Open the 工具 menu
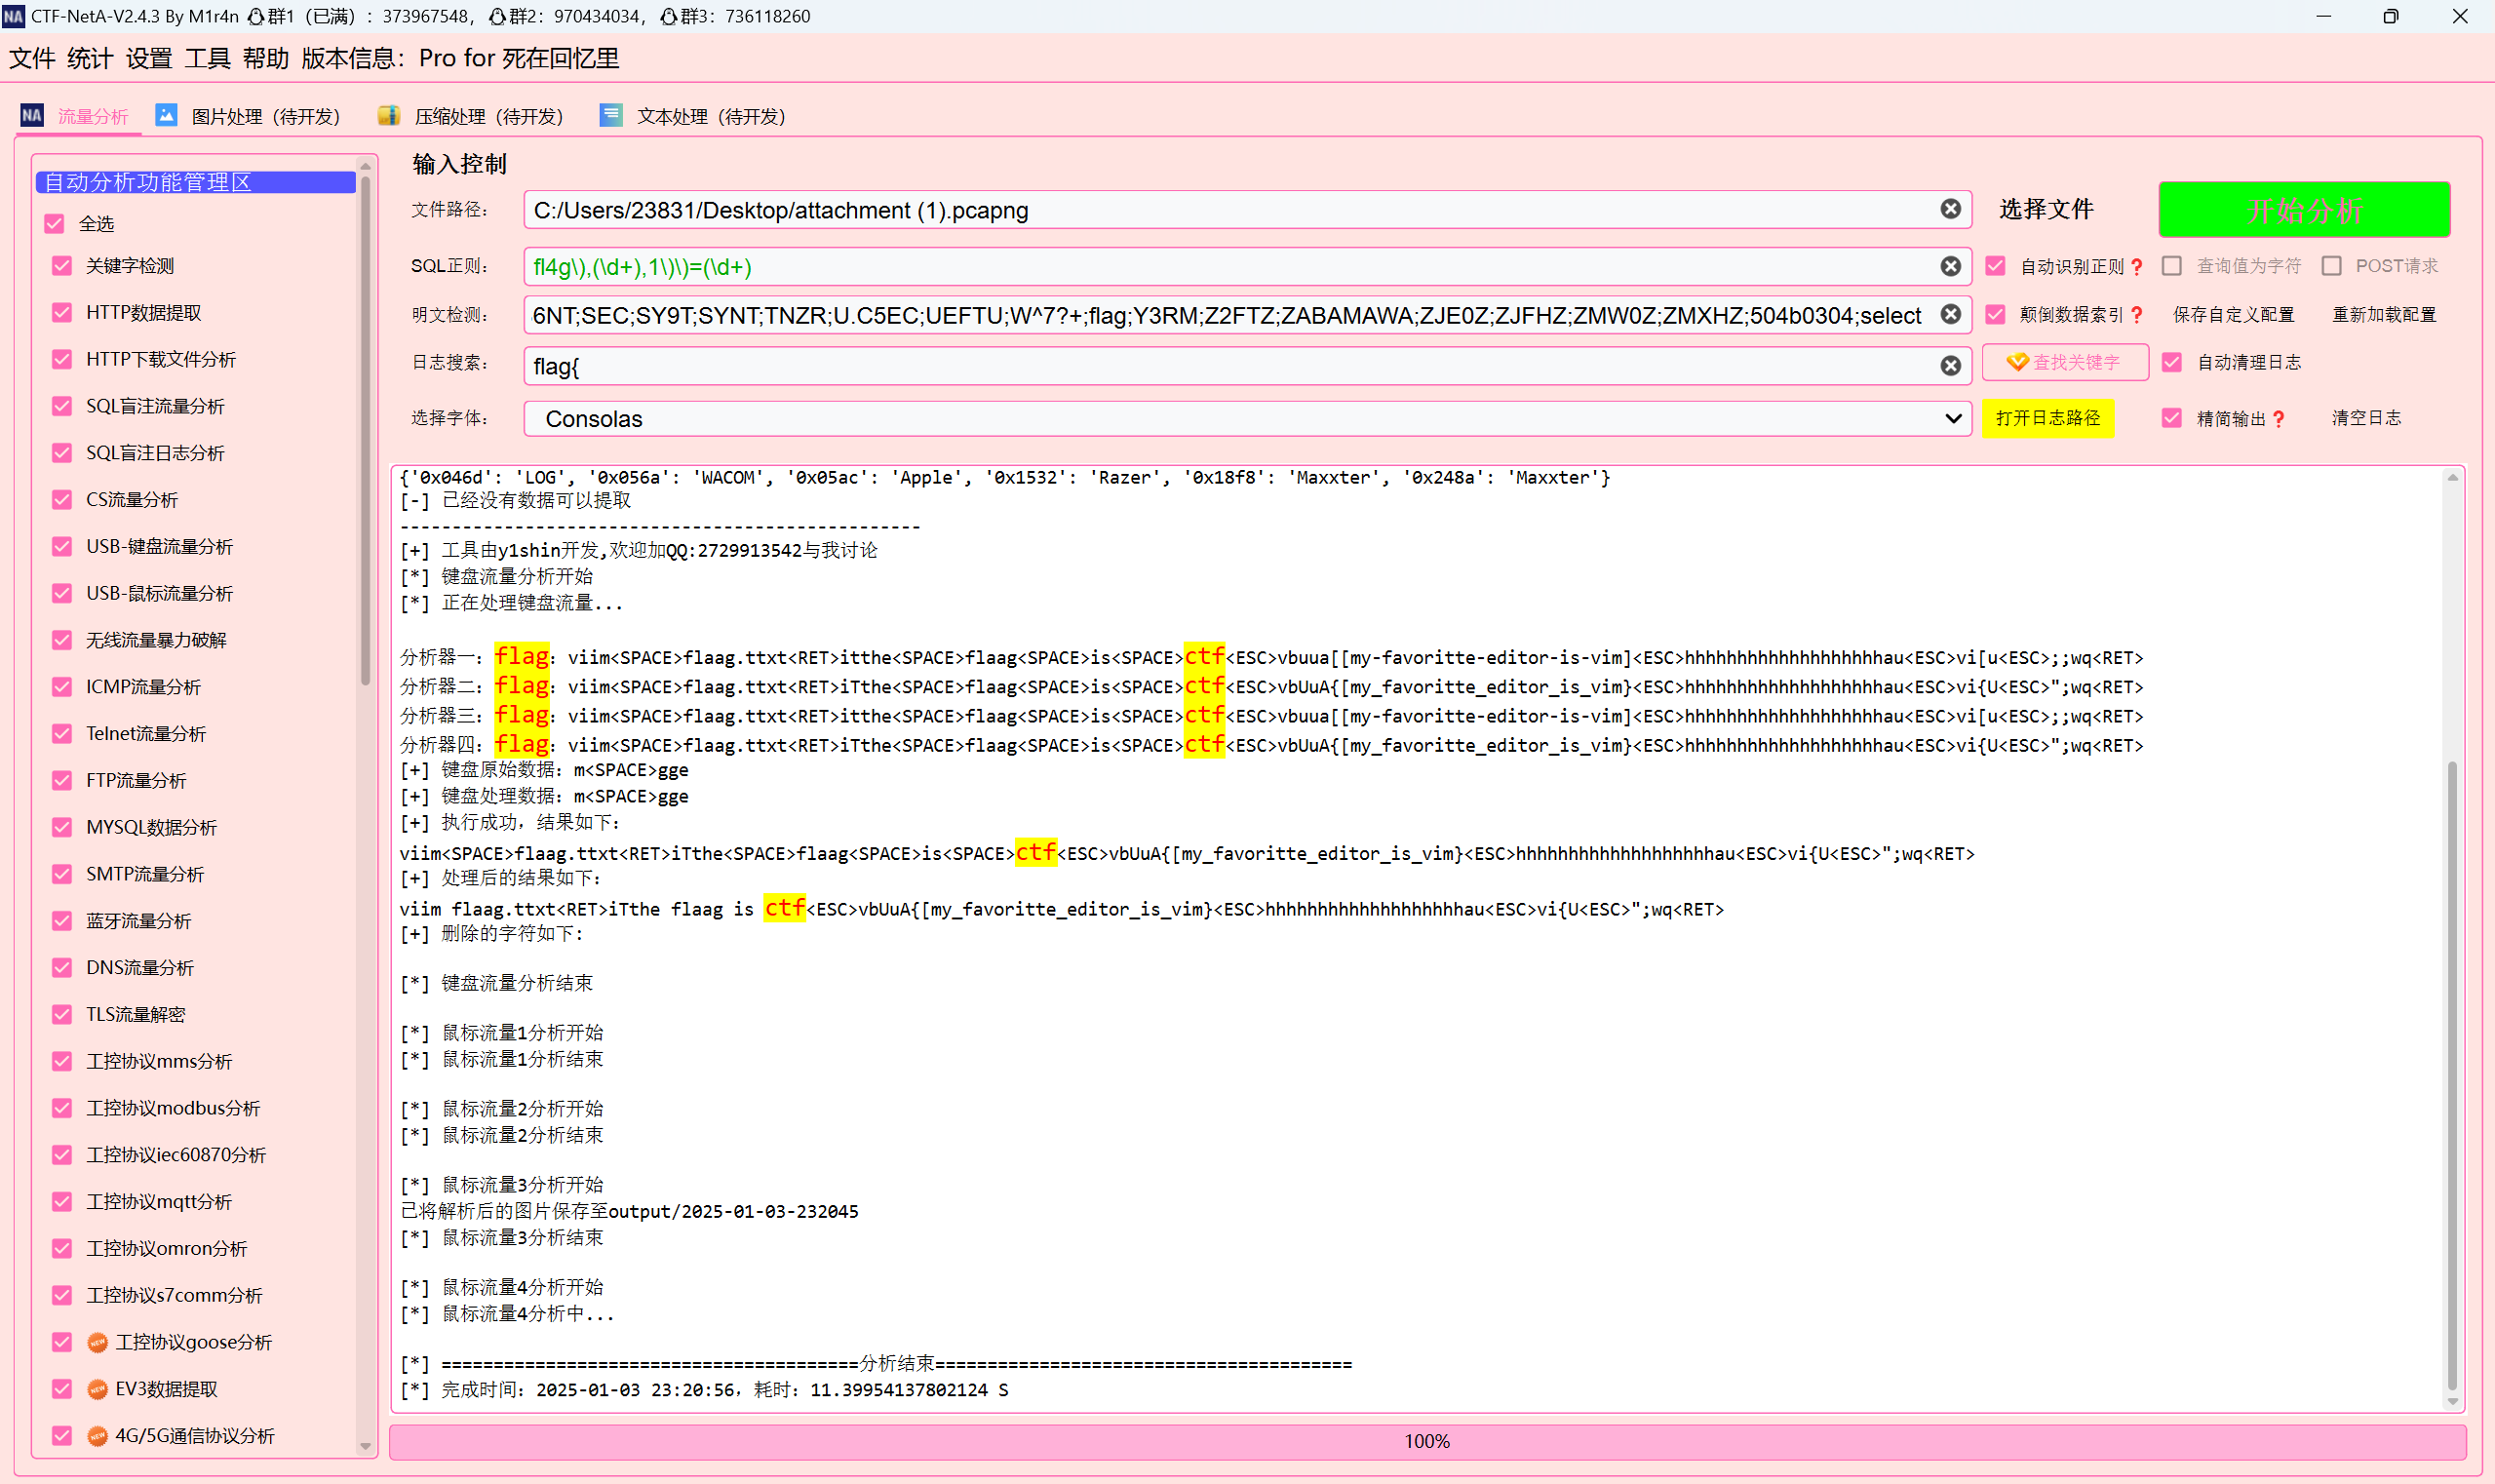 207,58
